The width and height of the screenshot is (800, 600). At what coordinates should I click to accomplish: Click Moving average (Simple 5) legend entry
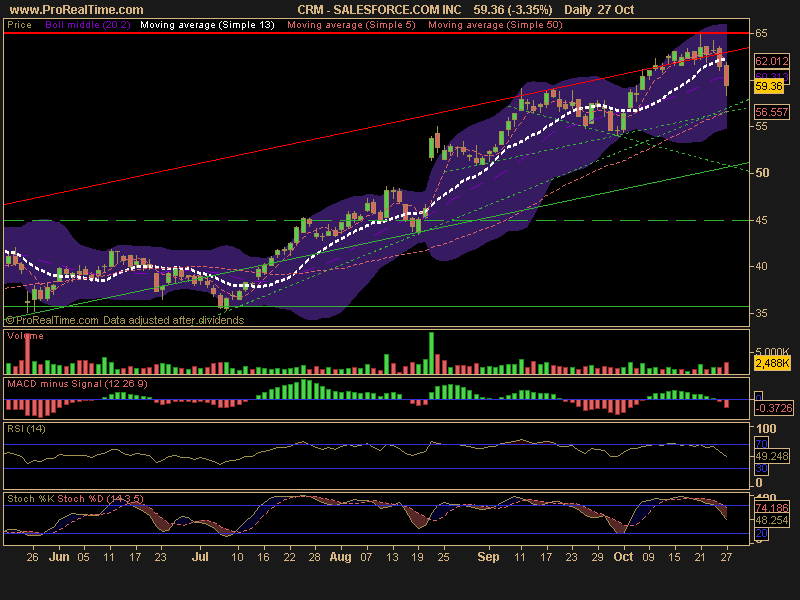[351, 25]
